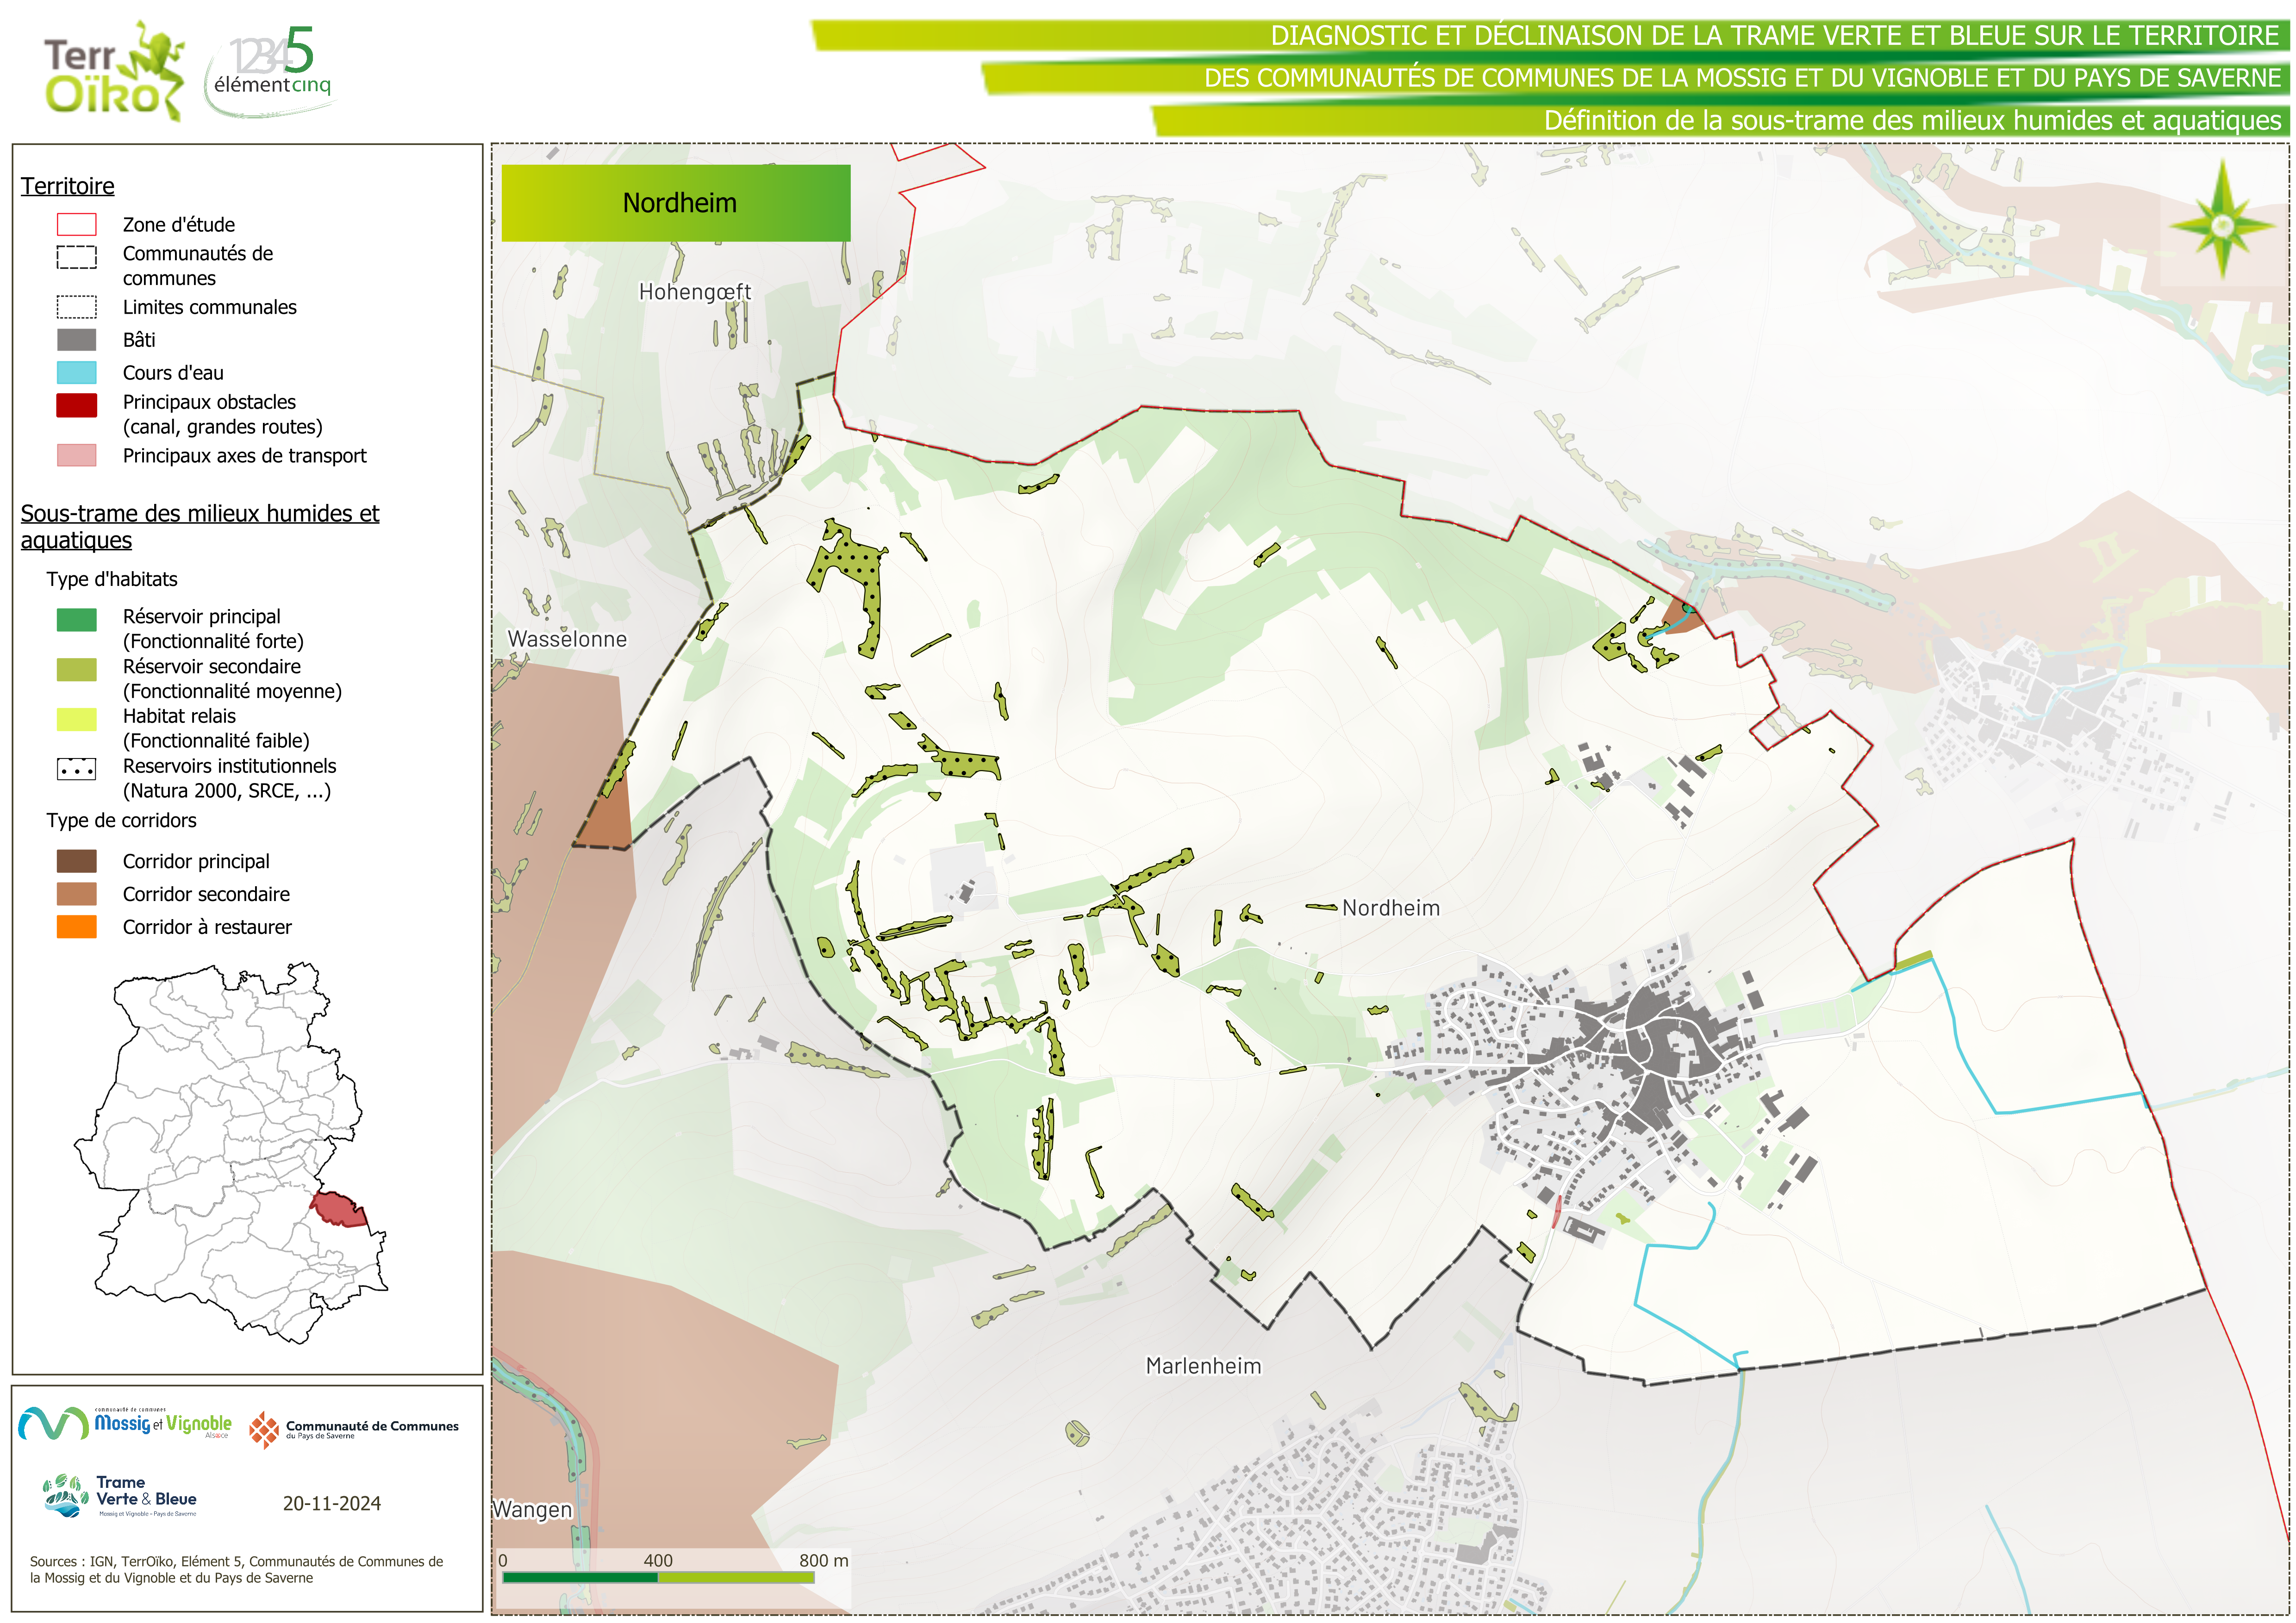Click the green compass rose
Screen dimensions: 2296x1623
point(2222,224)
